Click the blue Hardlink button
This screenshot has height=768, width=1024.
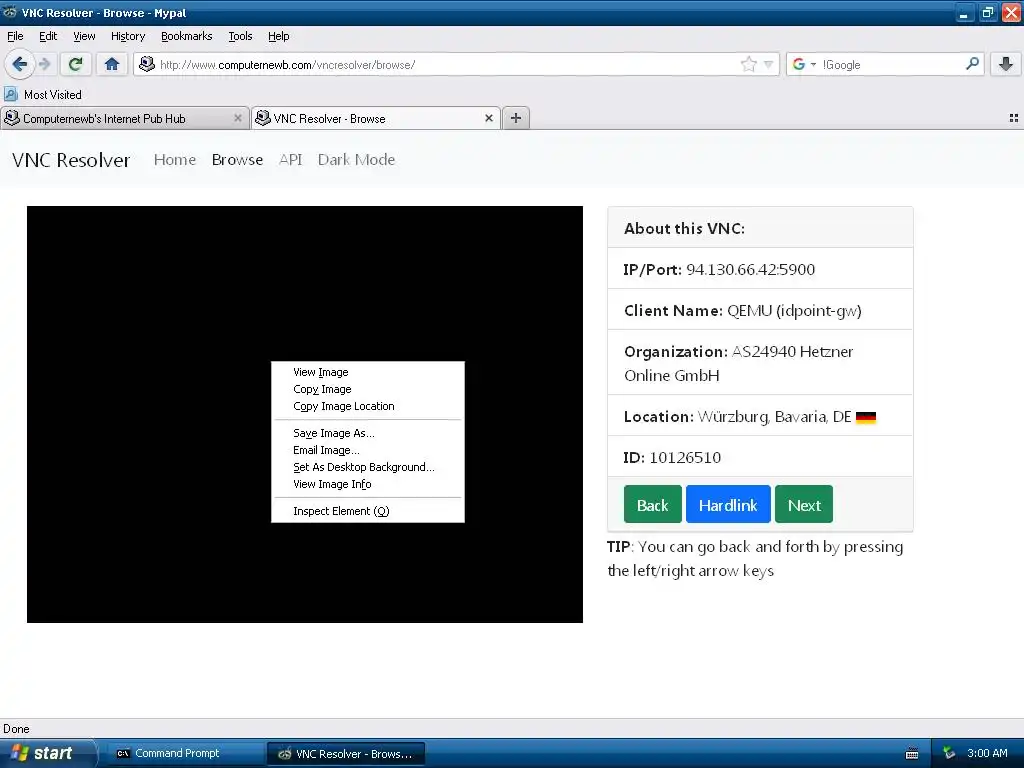pyautogui.click(x=728, y=504)
